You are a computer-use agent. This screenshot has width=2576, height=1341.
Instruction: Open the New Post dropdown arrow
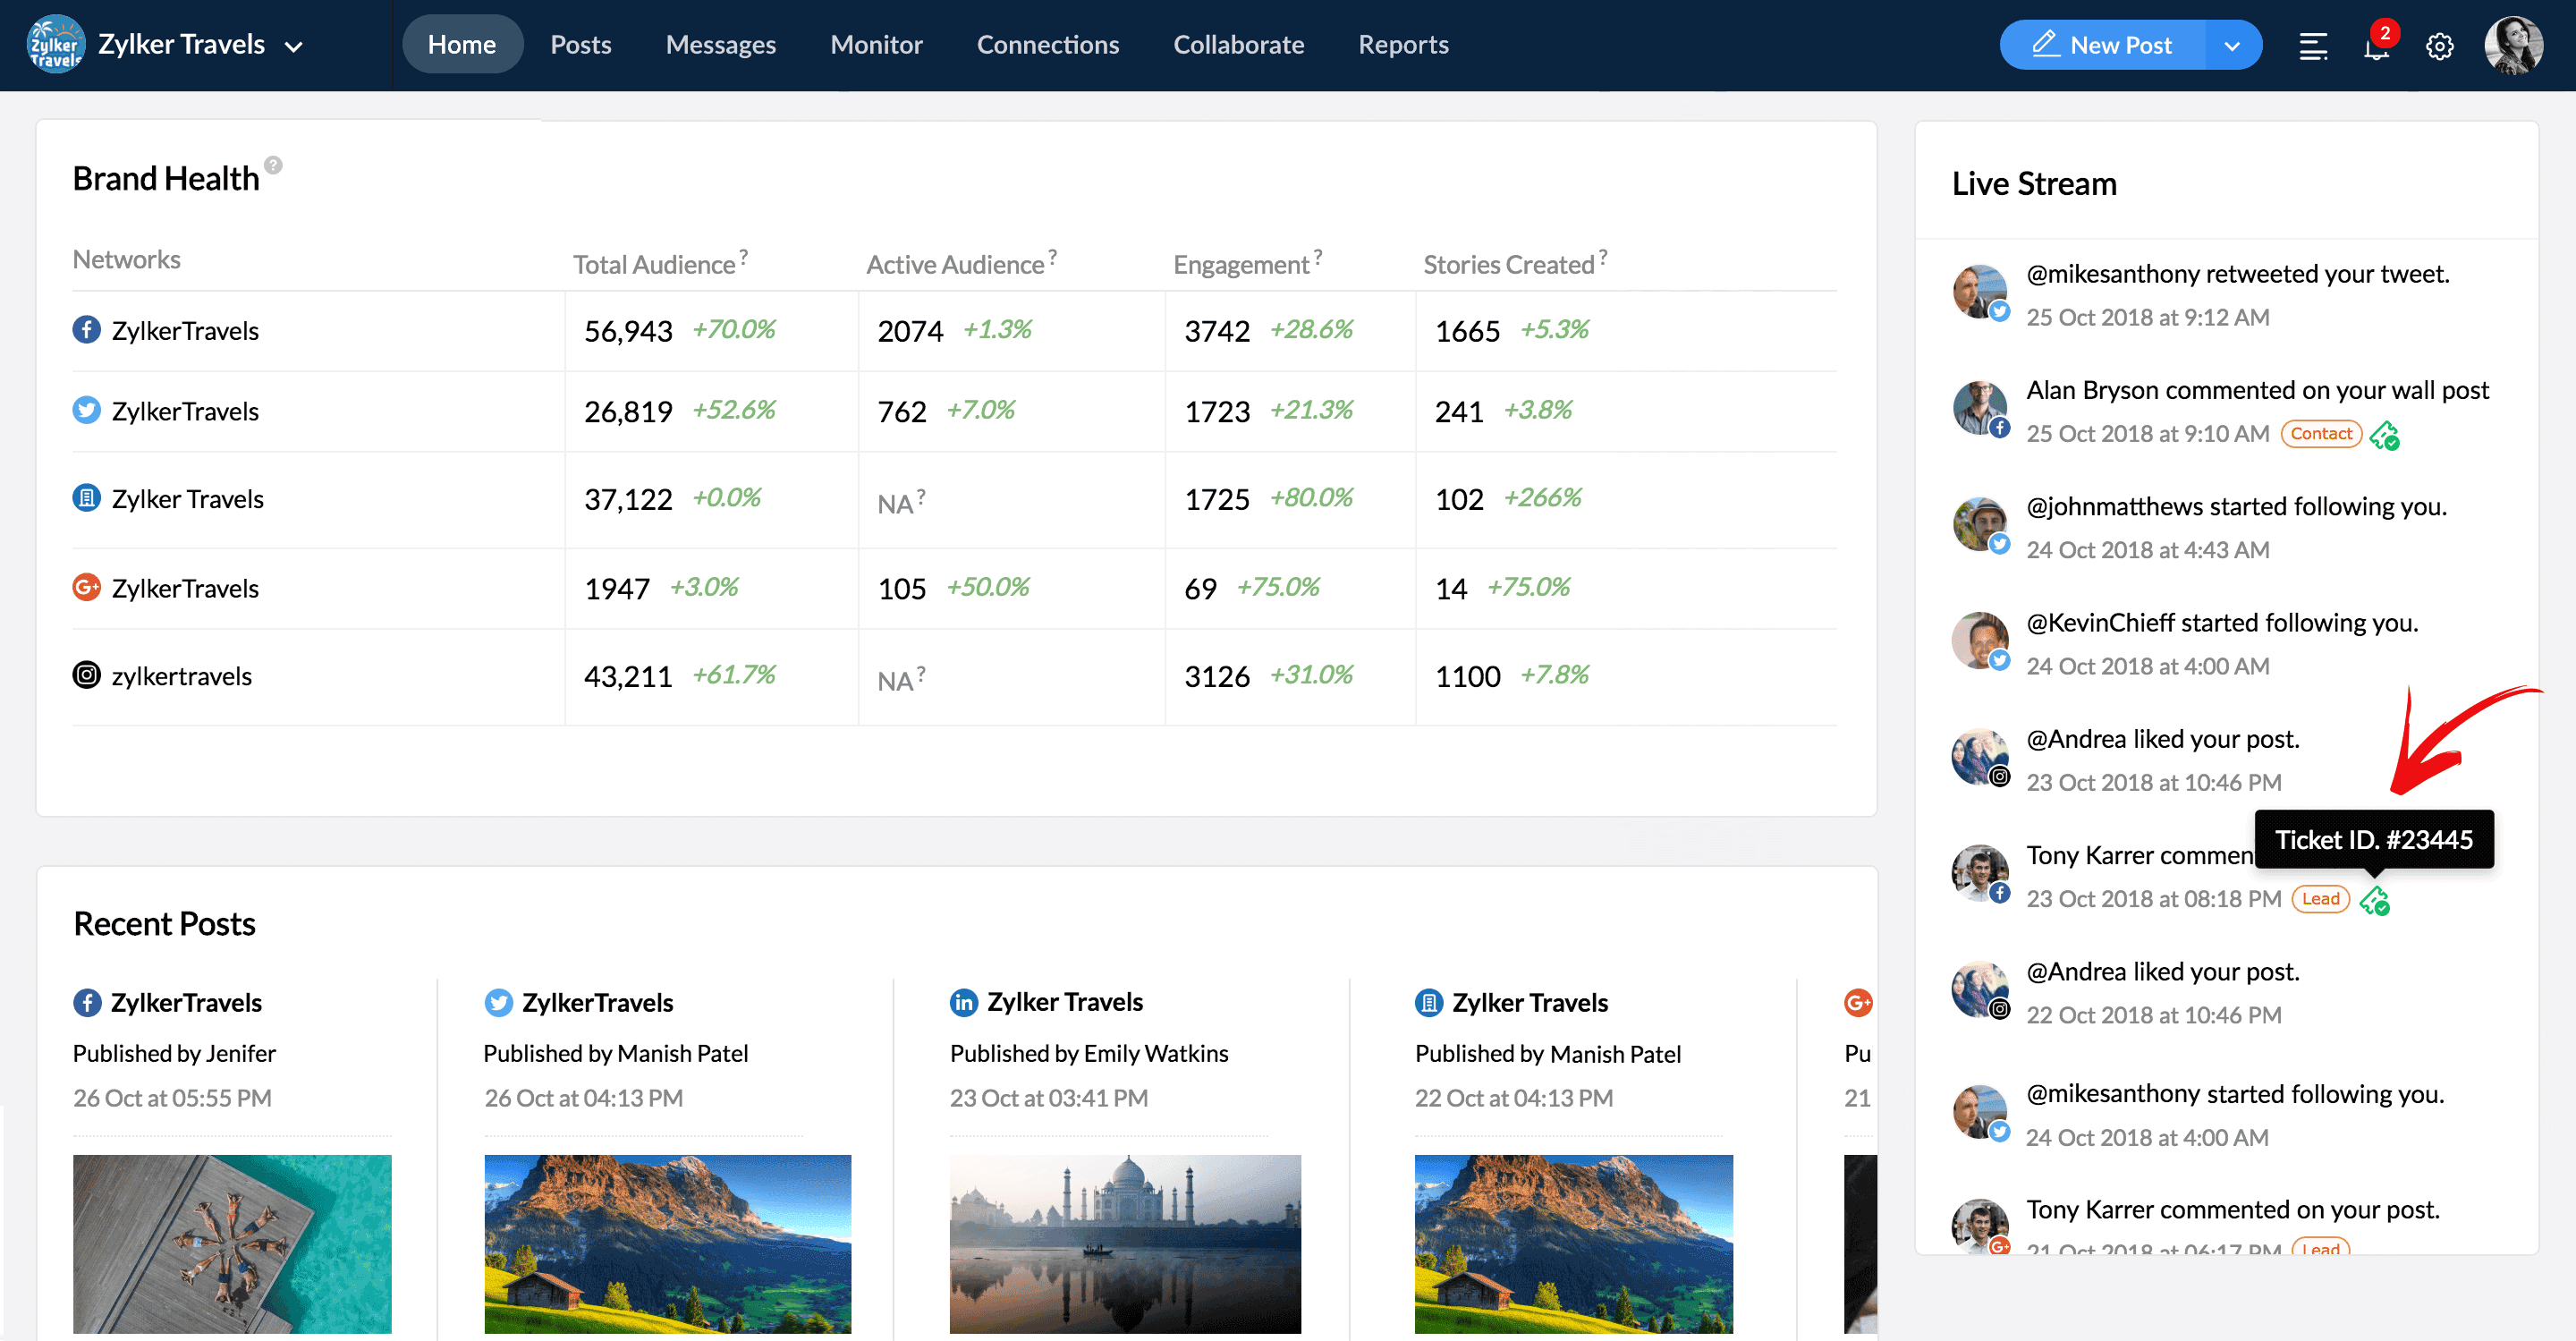point(2232,46)
